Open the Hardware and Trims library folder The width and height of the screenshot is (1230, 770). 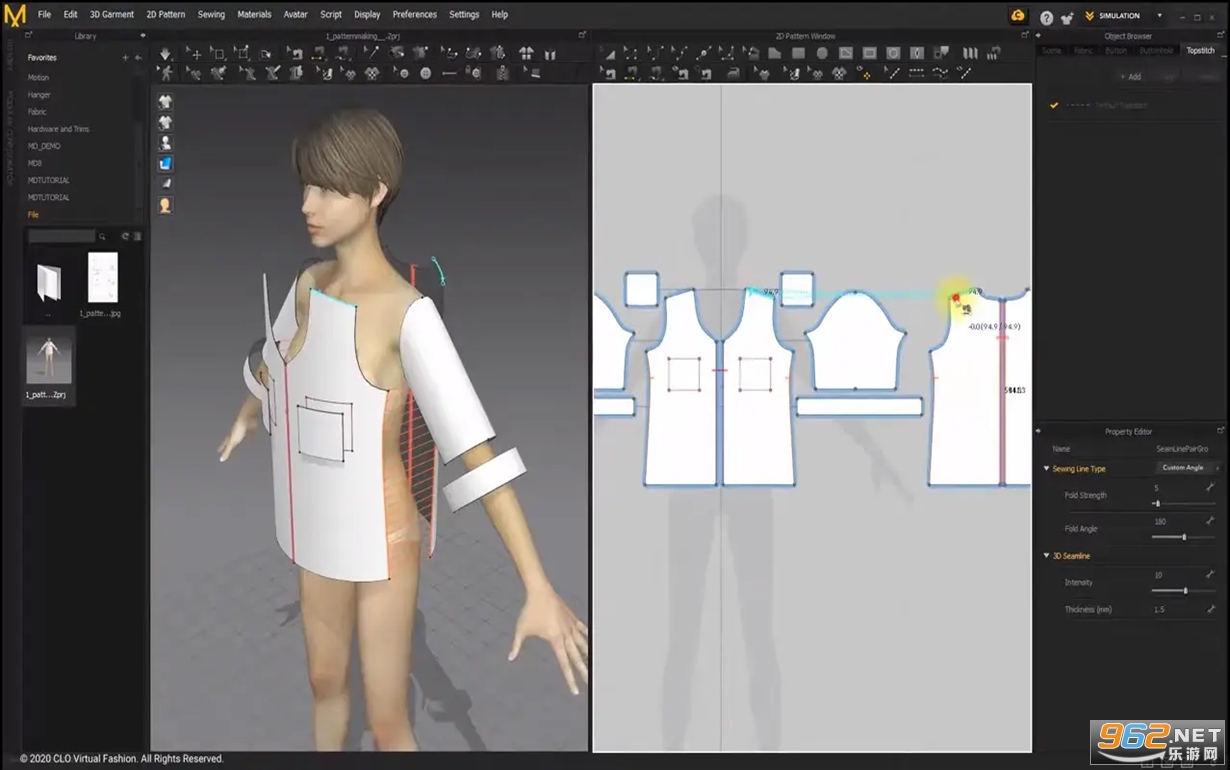point(58,129)
